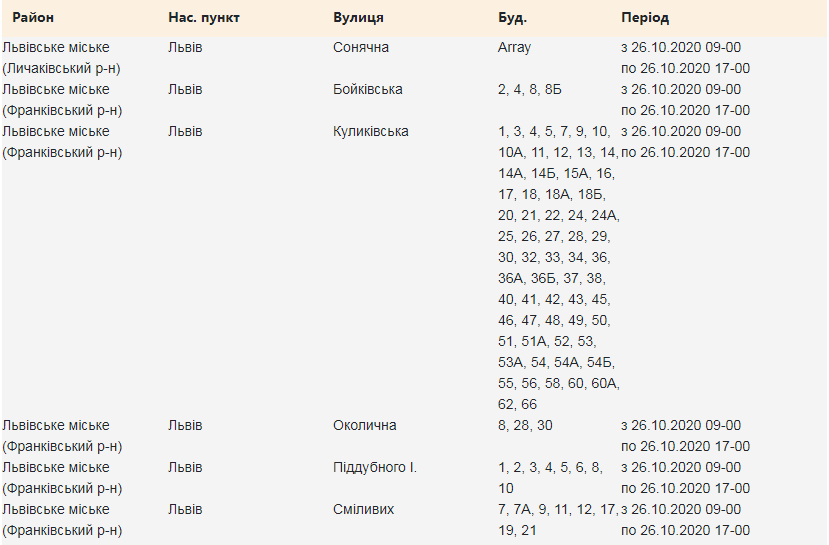Click the period cell in Сміливих row
The image size is (829, 545).
[685, 520]
